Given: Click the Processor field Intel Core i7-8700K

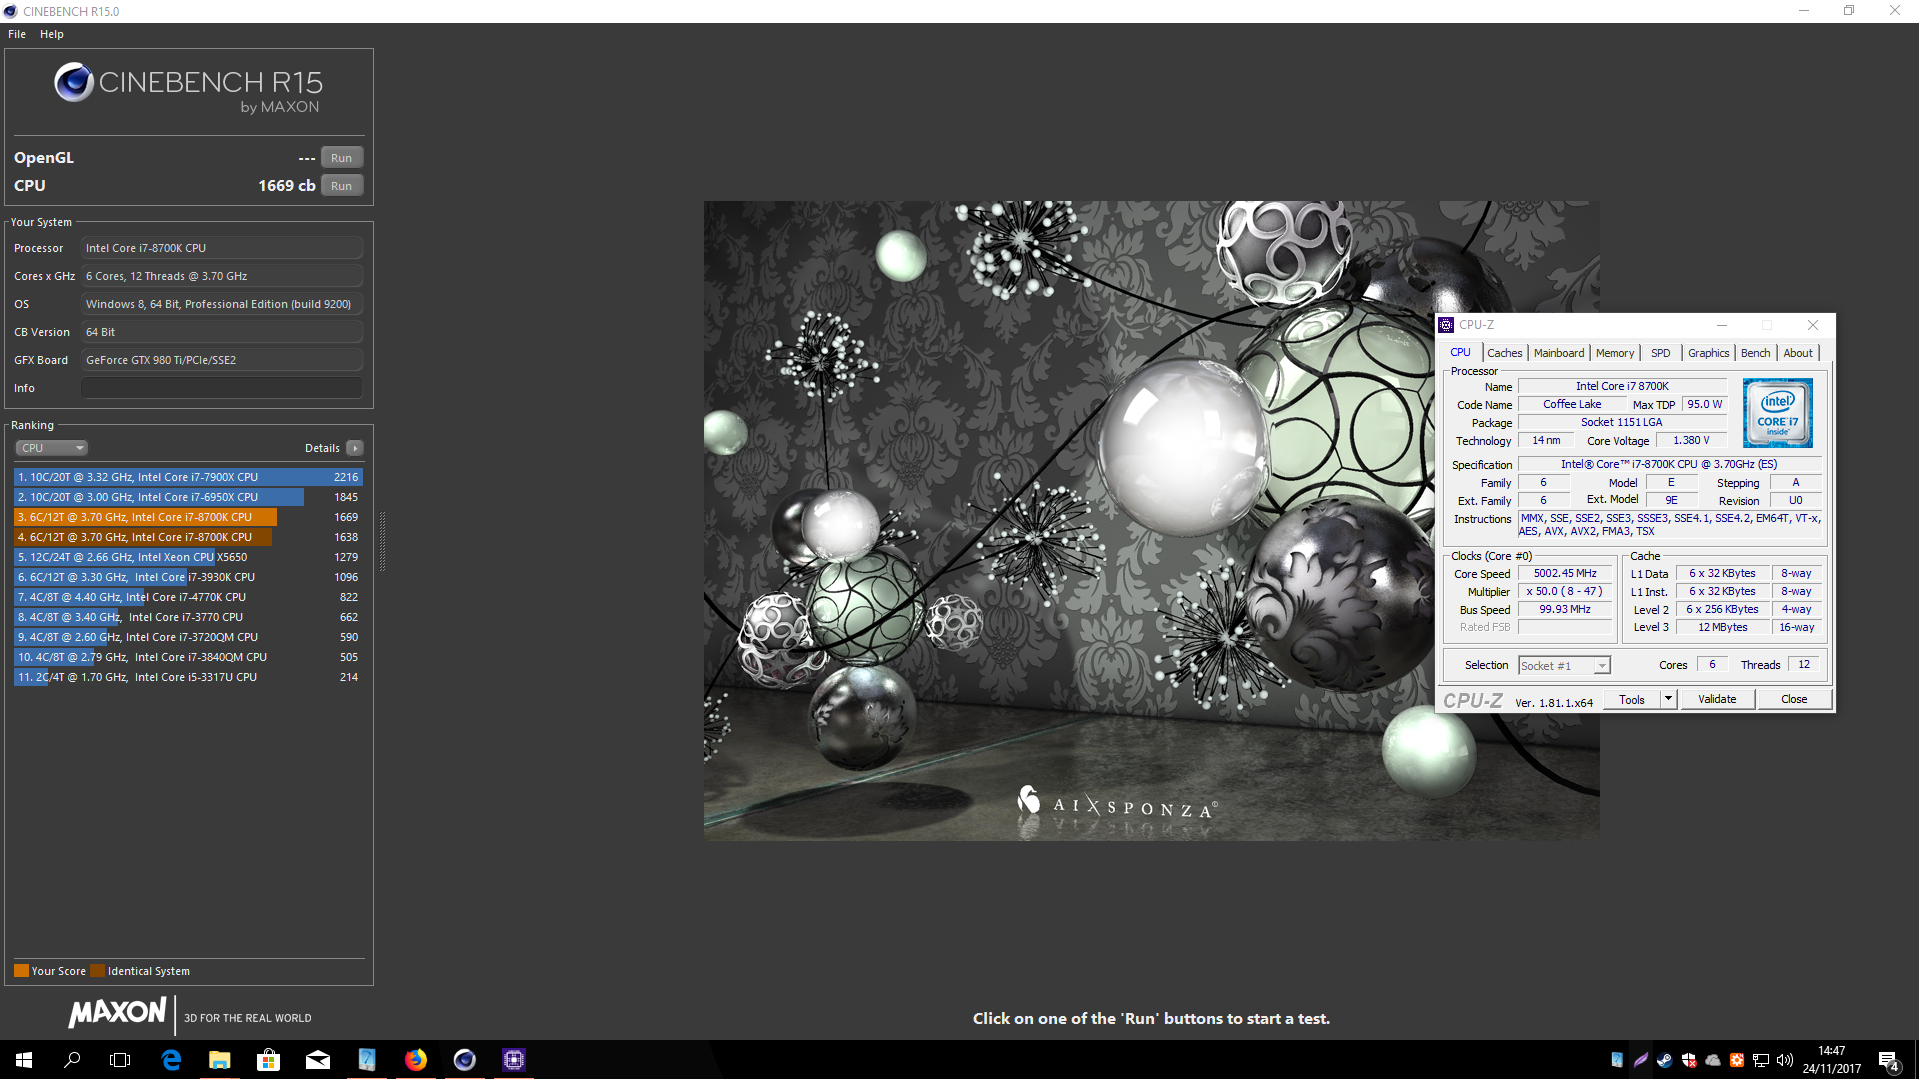Looking at the screenshot, I should (222, 248).
